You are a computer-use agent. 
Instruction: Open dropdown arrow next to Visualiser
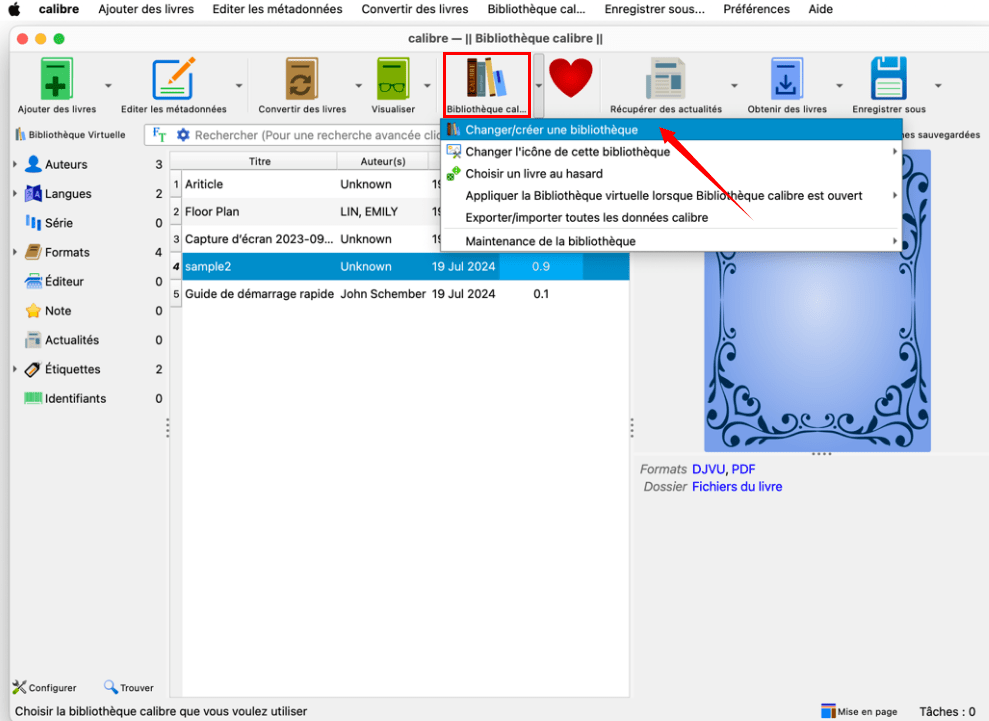point(427,85)
